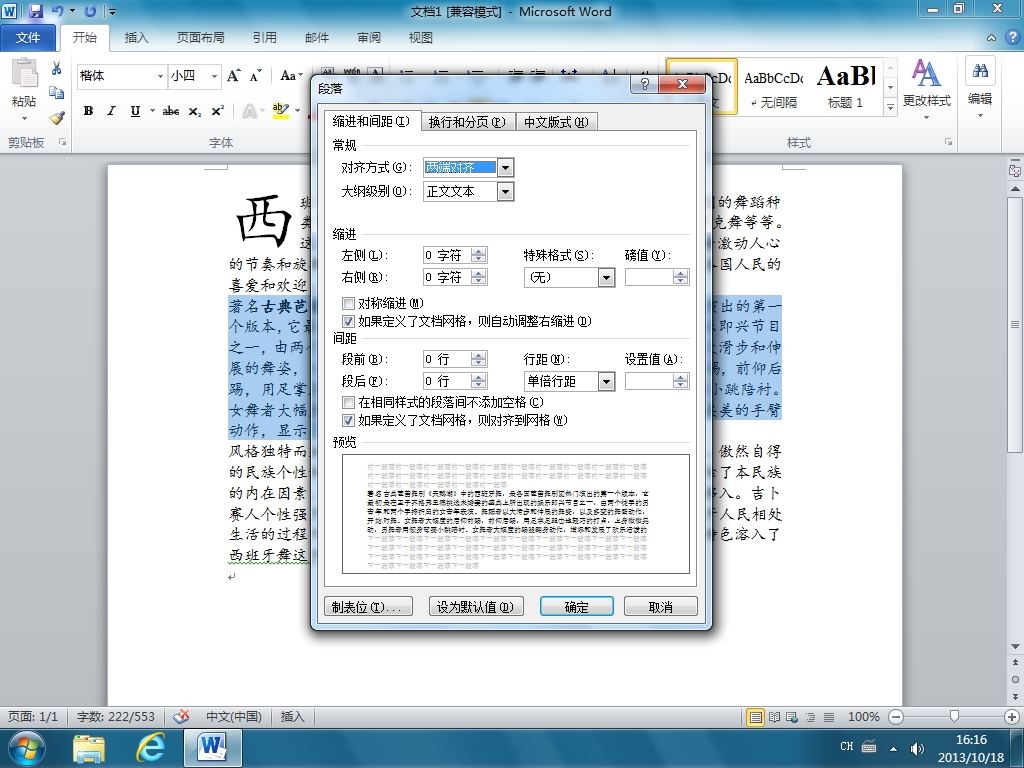Image resolution: width=1024 pixels, height=768 pixels.
Task: Uncheck auto-adjust right indent checkbox
Action: (348, 321)
